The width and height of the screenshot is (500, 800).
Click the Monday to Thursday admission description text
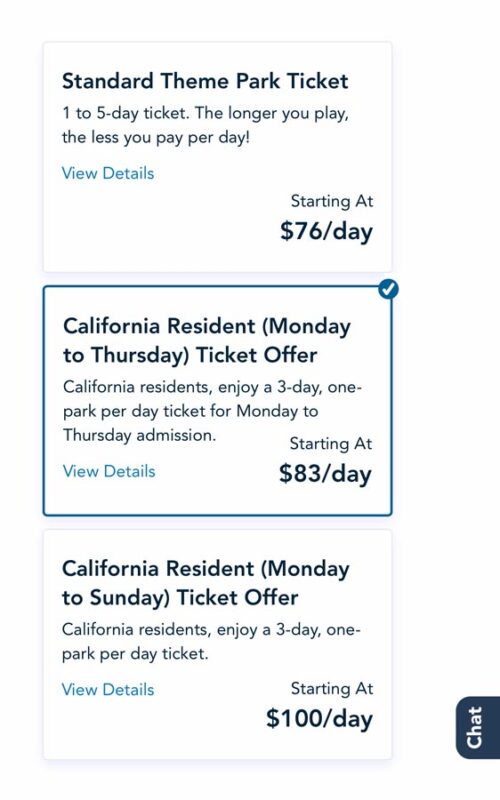click(212, 411)
